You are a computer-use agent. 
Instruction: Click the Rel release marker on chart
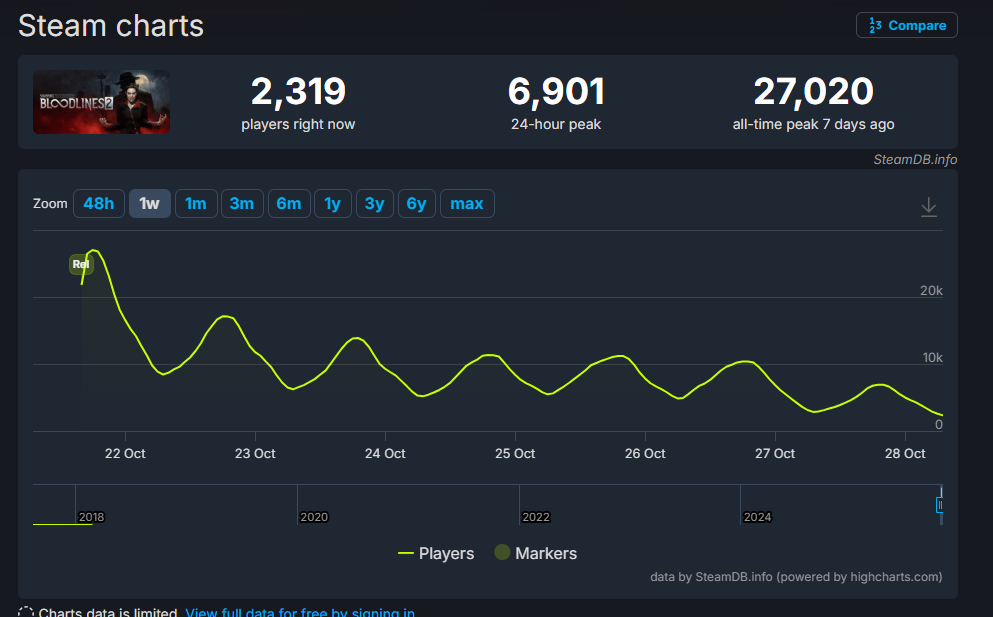(81, 264)
